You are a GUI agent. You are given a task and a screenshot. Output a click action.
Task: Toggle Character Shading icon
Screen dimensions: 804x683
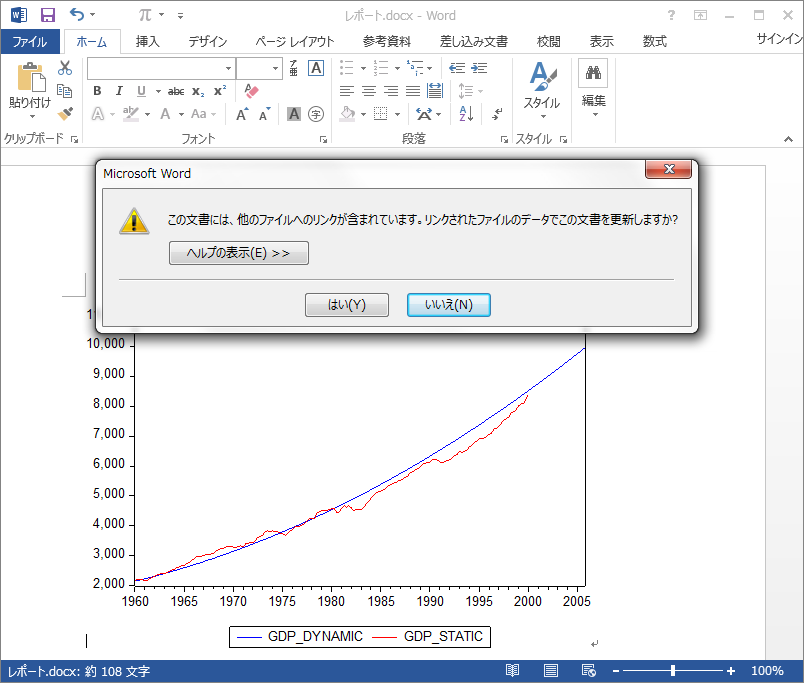[294, 114]
